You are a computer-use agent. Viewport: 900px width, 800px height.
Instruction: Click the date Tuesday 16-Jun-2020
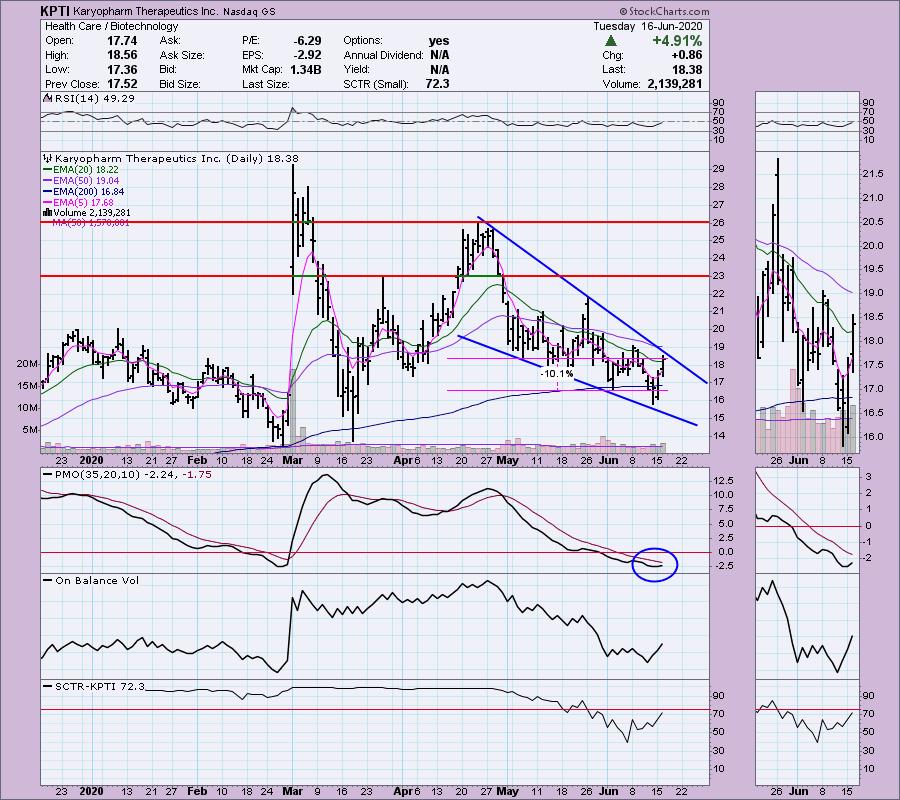(647, 26)
